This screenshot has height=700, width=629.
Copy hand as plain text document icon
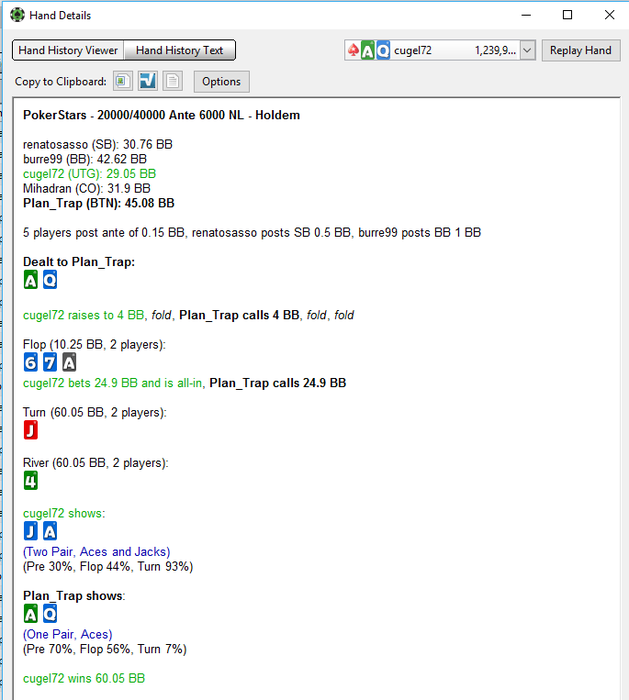click(172, 81)
